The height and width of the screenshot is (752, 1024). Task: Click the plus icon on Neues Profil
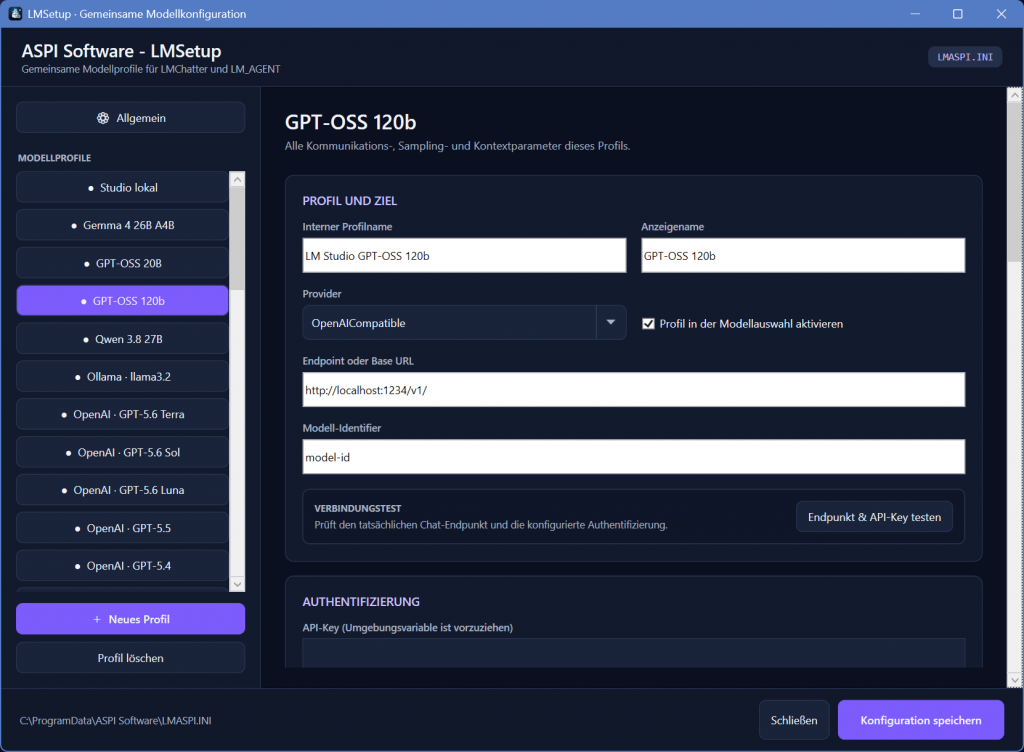[x=97, y=619]
